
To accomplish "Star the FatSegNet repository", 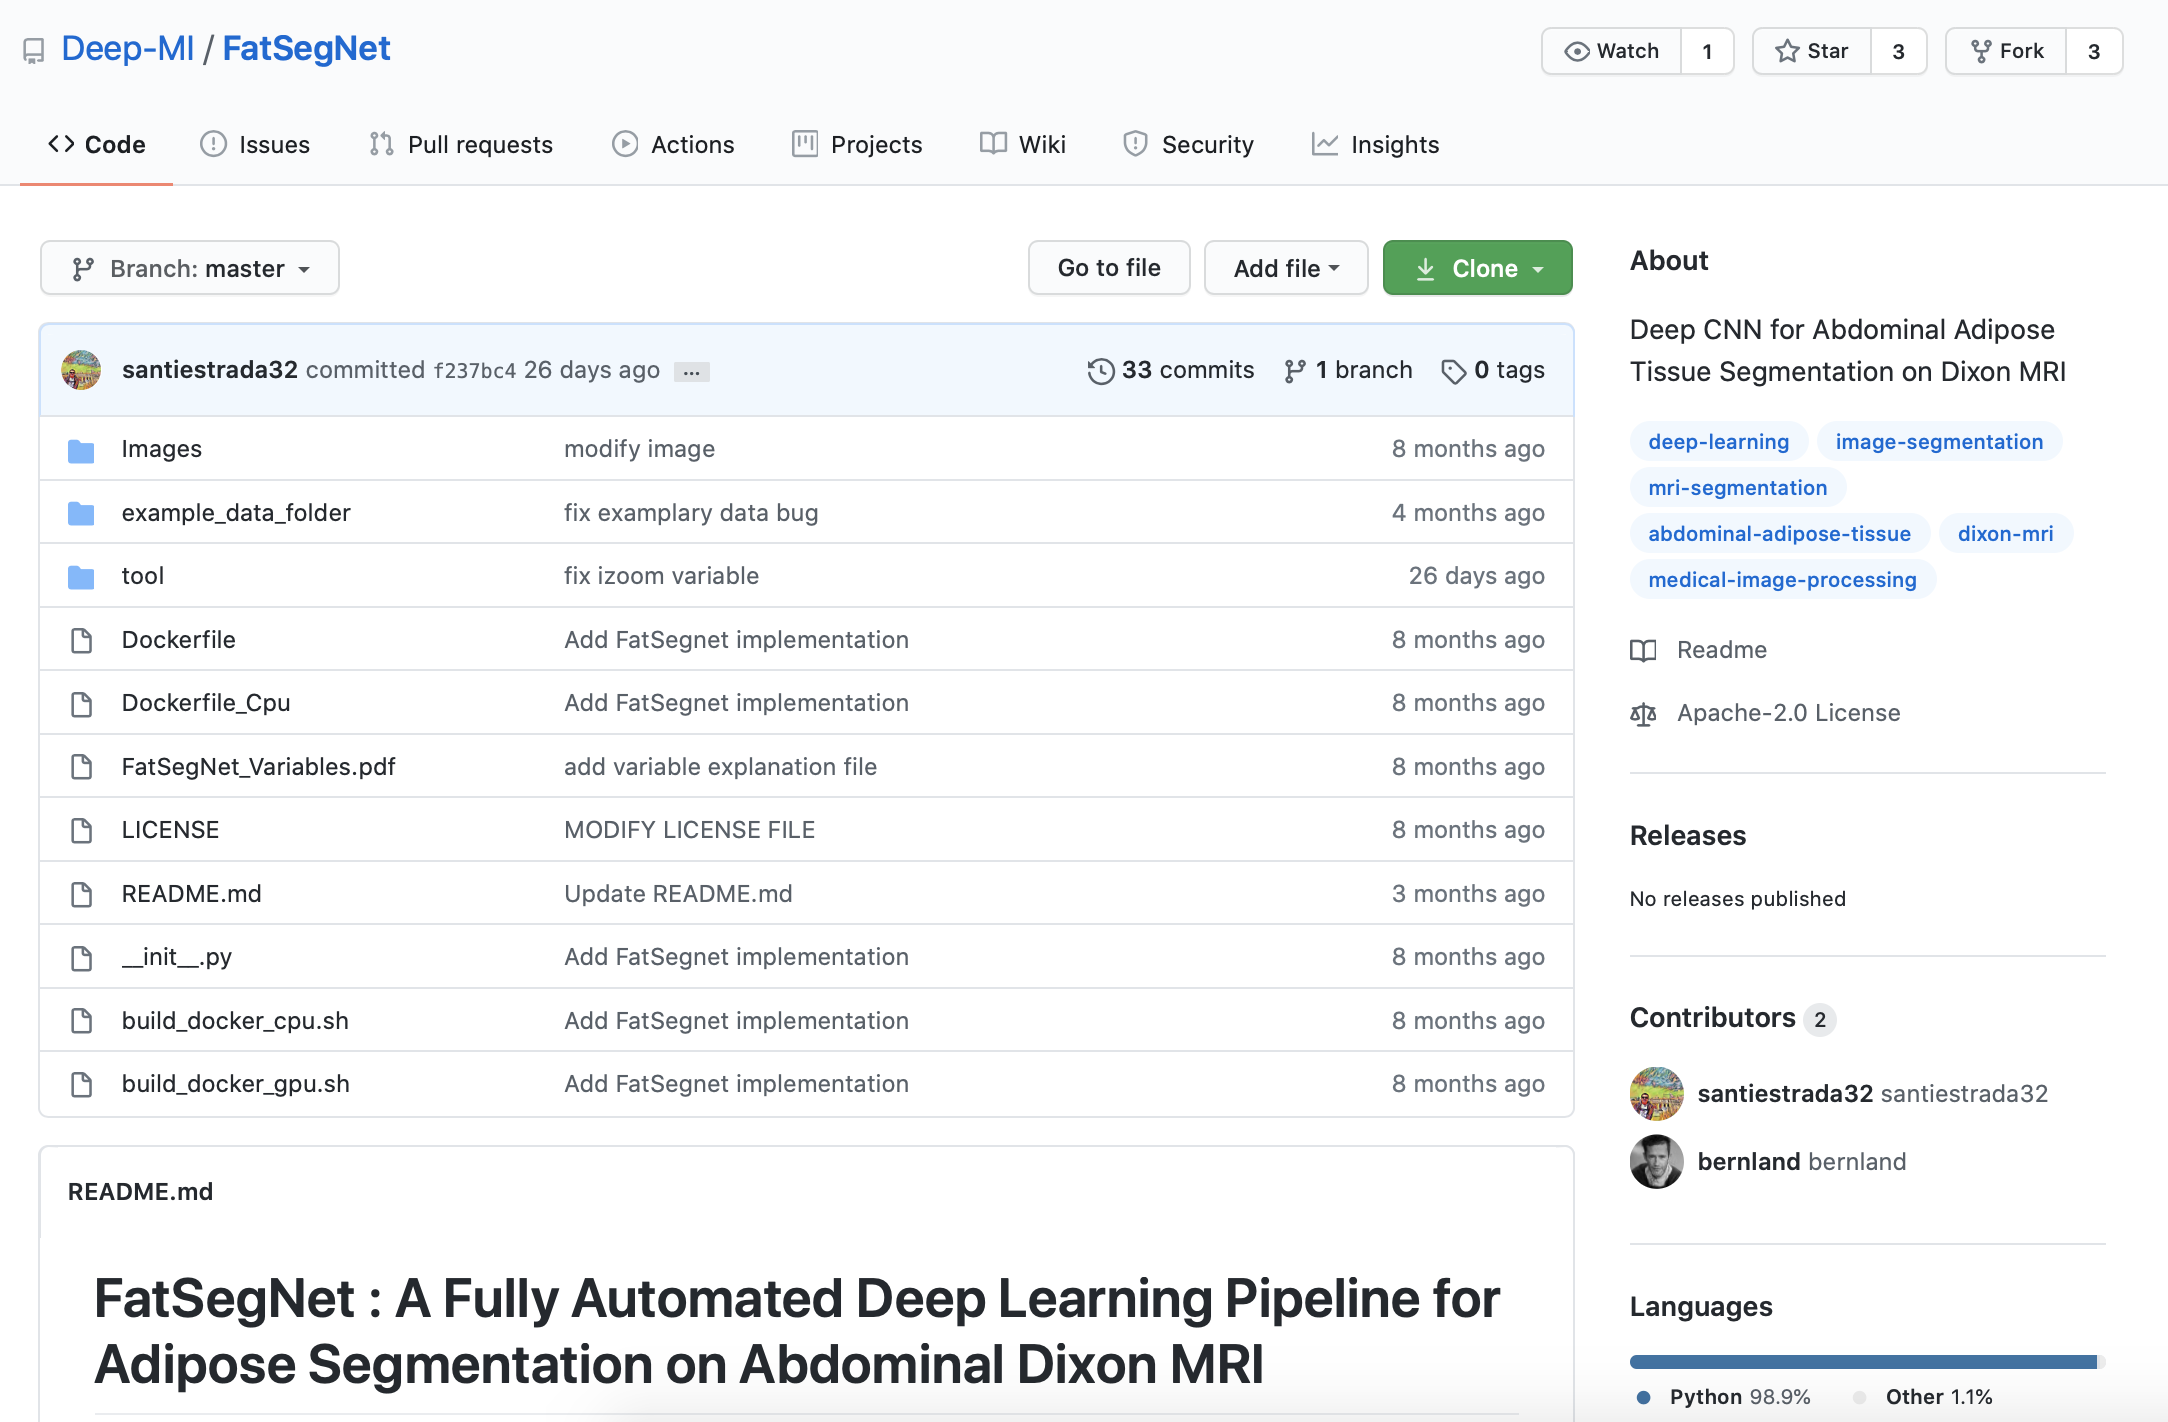I will tap(1811, 51).
